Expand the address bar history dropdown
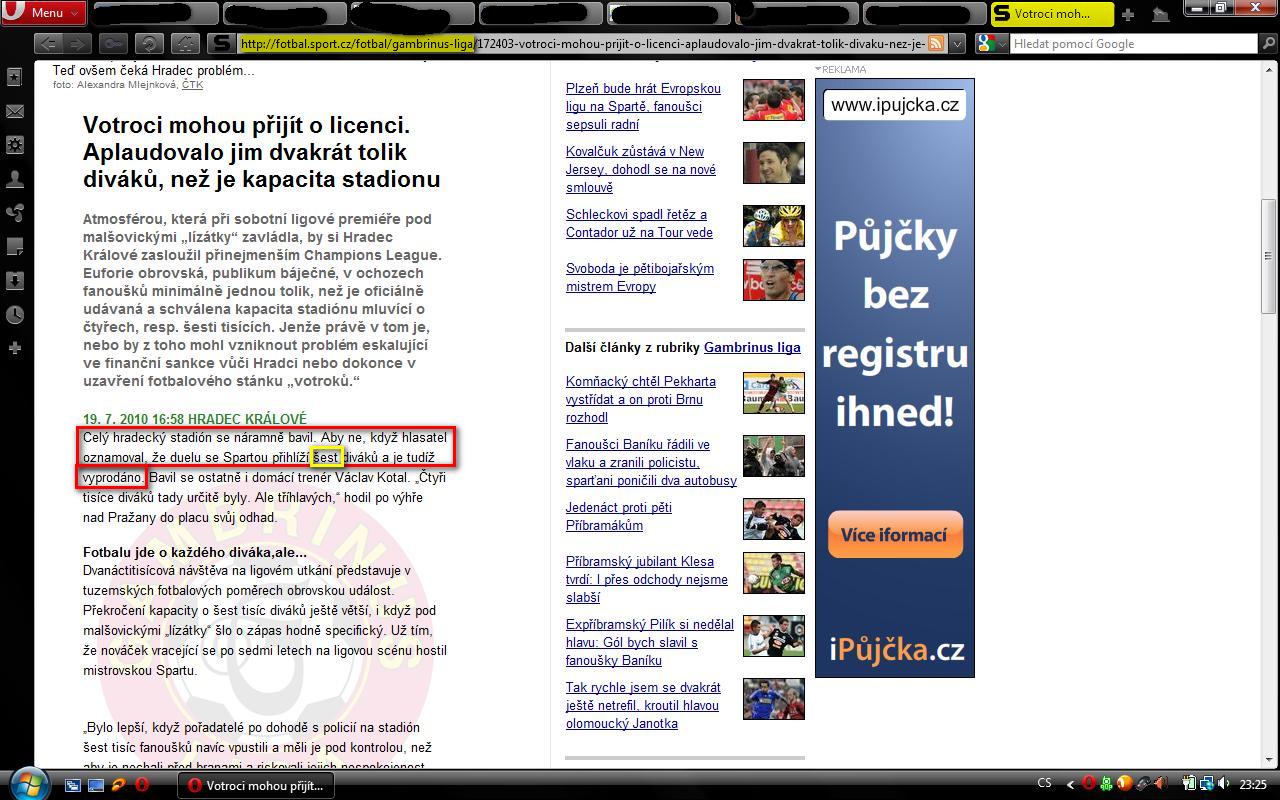This screenshot has width=1280, height=800. 957,43
